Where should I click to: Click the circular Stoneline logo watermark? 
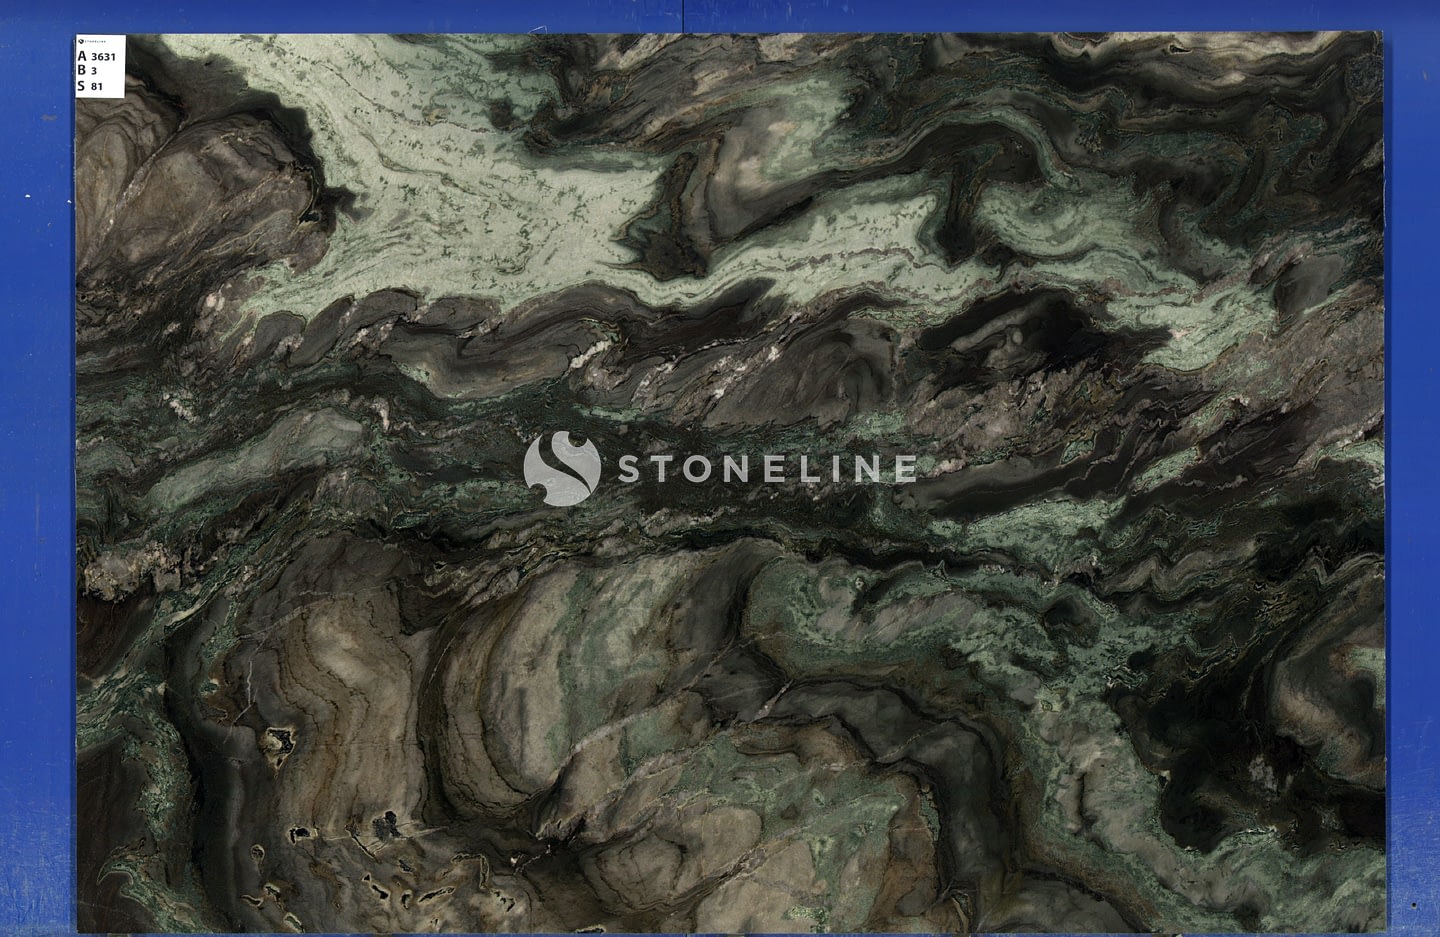(x=561, y=467)
